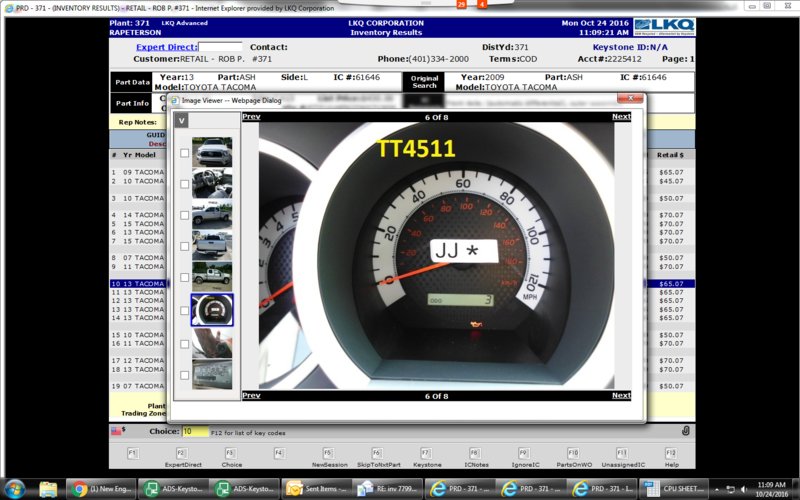Check the box beside fifth truck thumbnail
This screenshot has width=800, height=500.
pos(185,277)
